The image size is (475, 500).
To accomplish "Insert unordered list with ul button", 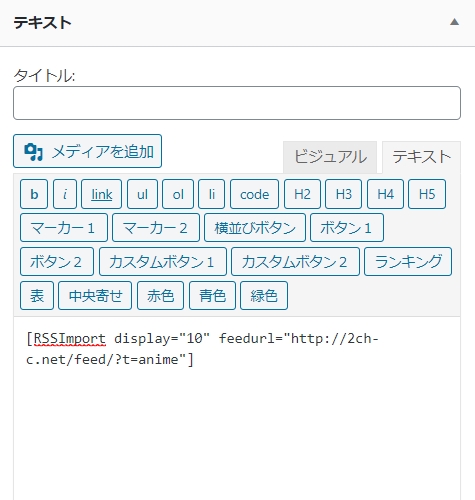I will [x=142, y=194].
